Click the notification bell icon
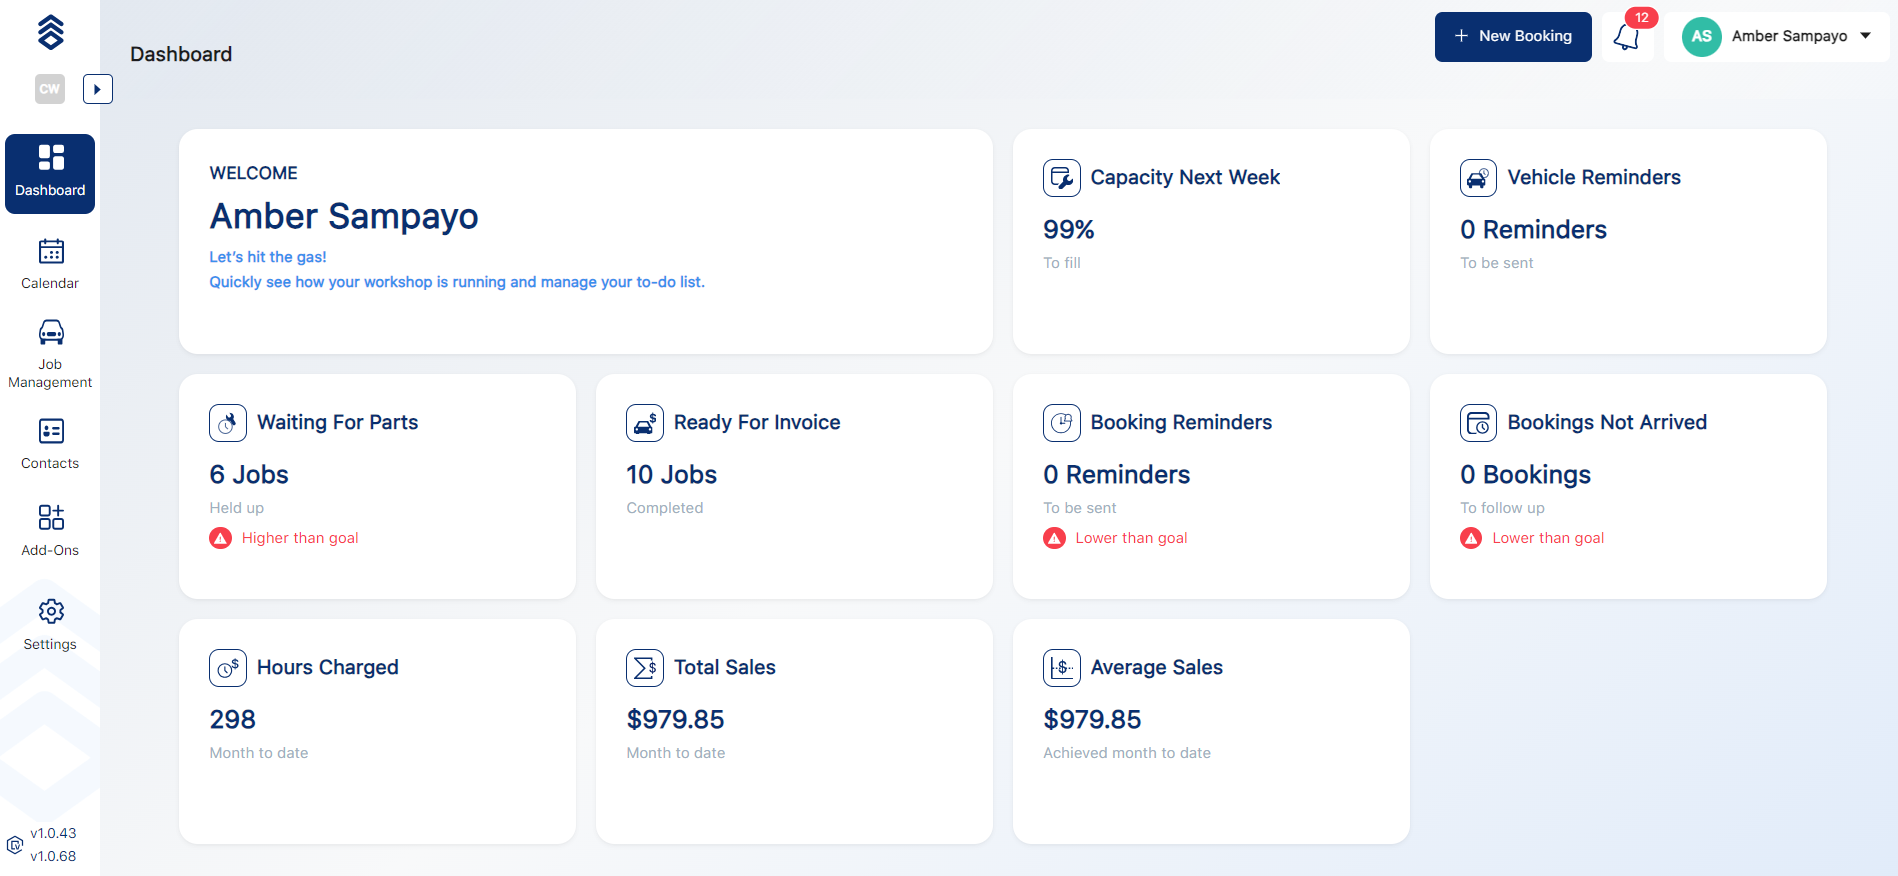The image size is (1898, 876). pos(1627,38)
